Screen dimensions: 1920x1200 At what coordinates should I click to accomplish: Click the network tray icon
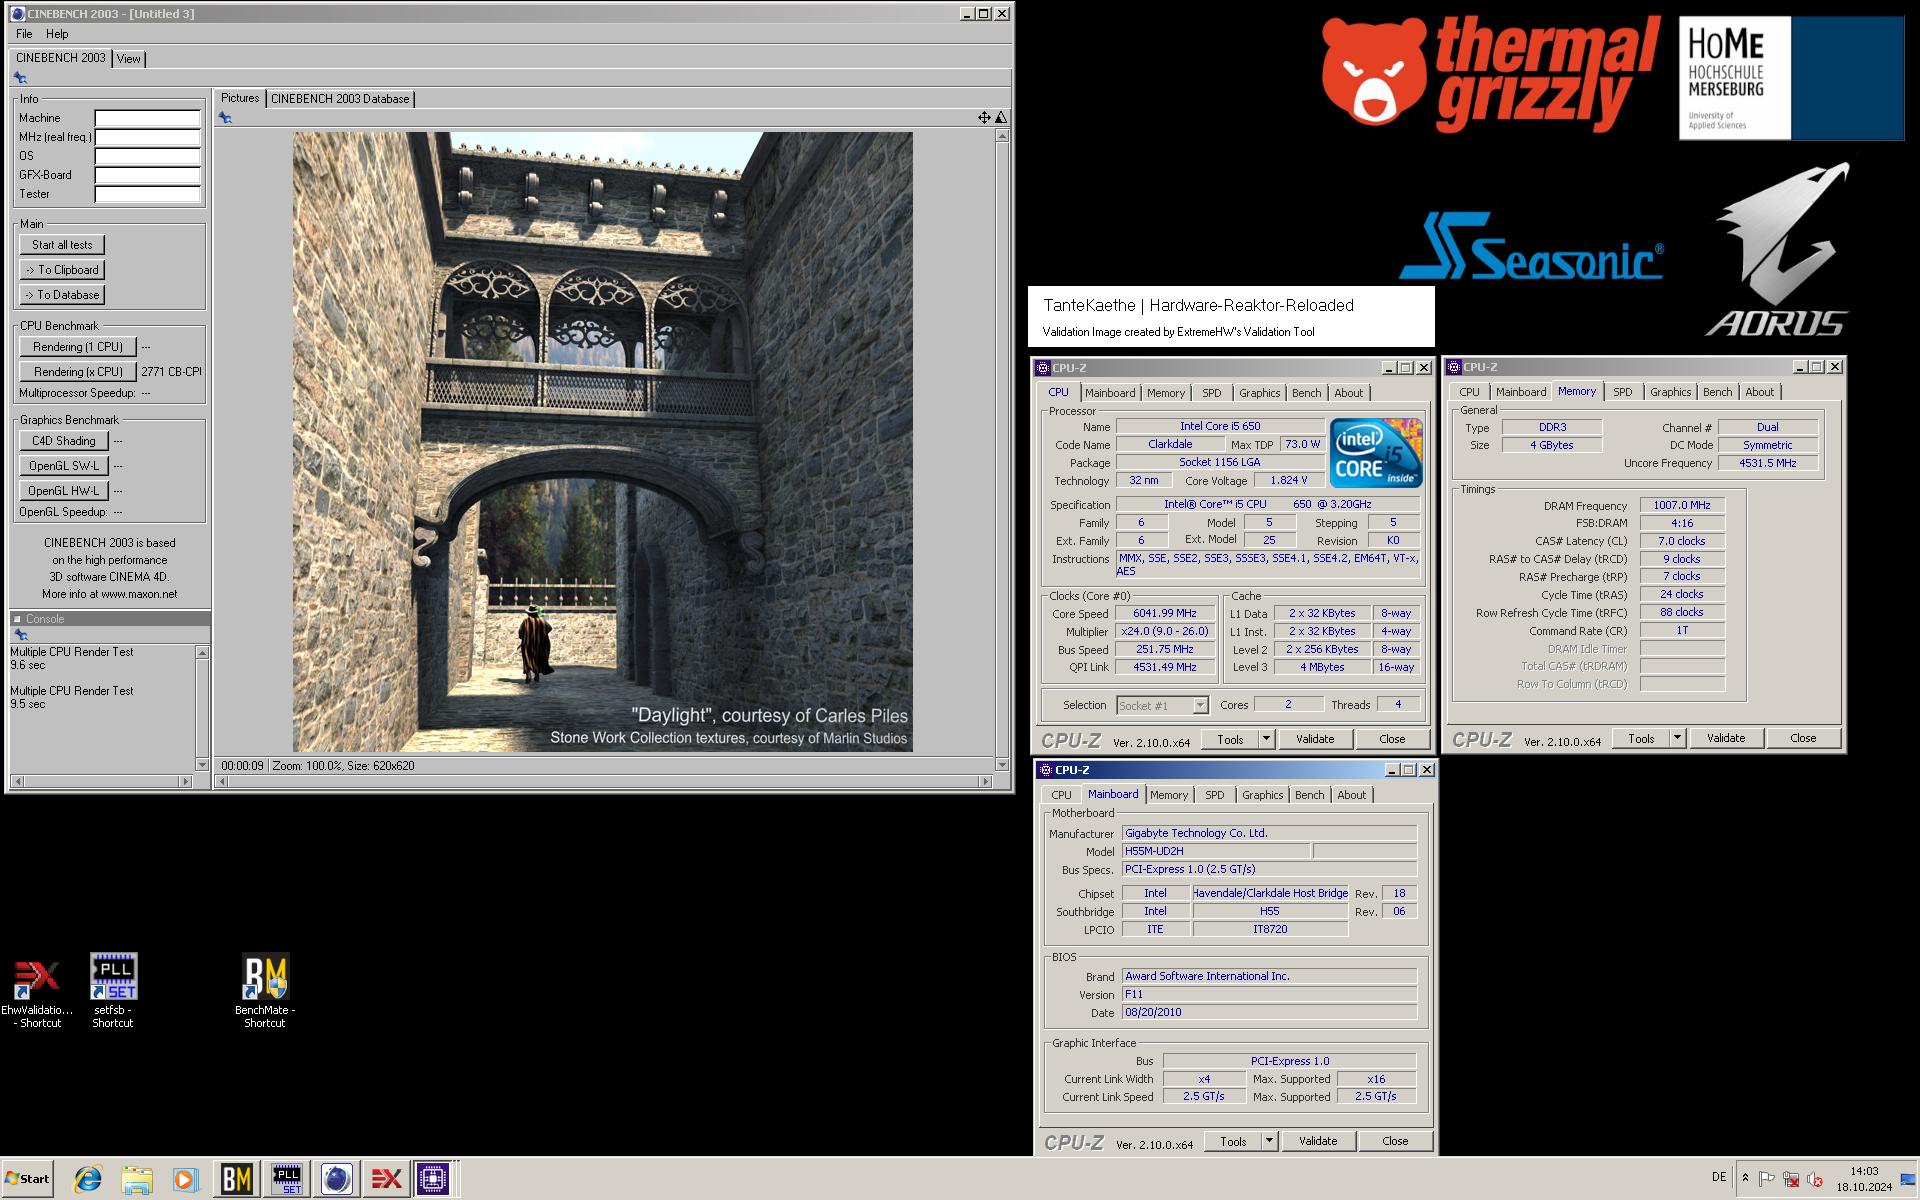coord(1791,1180)
